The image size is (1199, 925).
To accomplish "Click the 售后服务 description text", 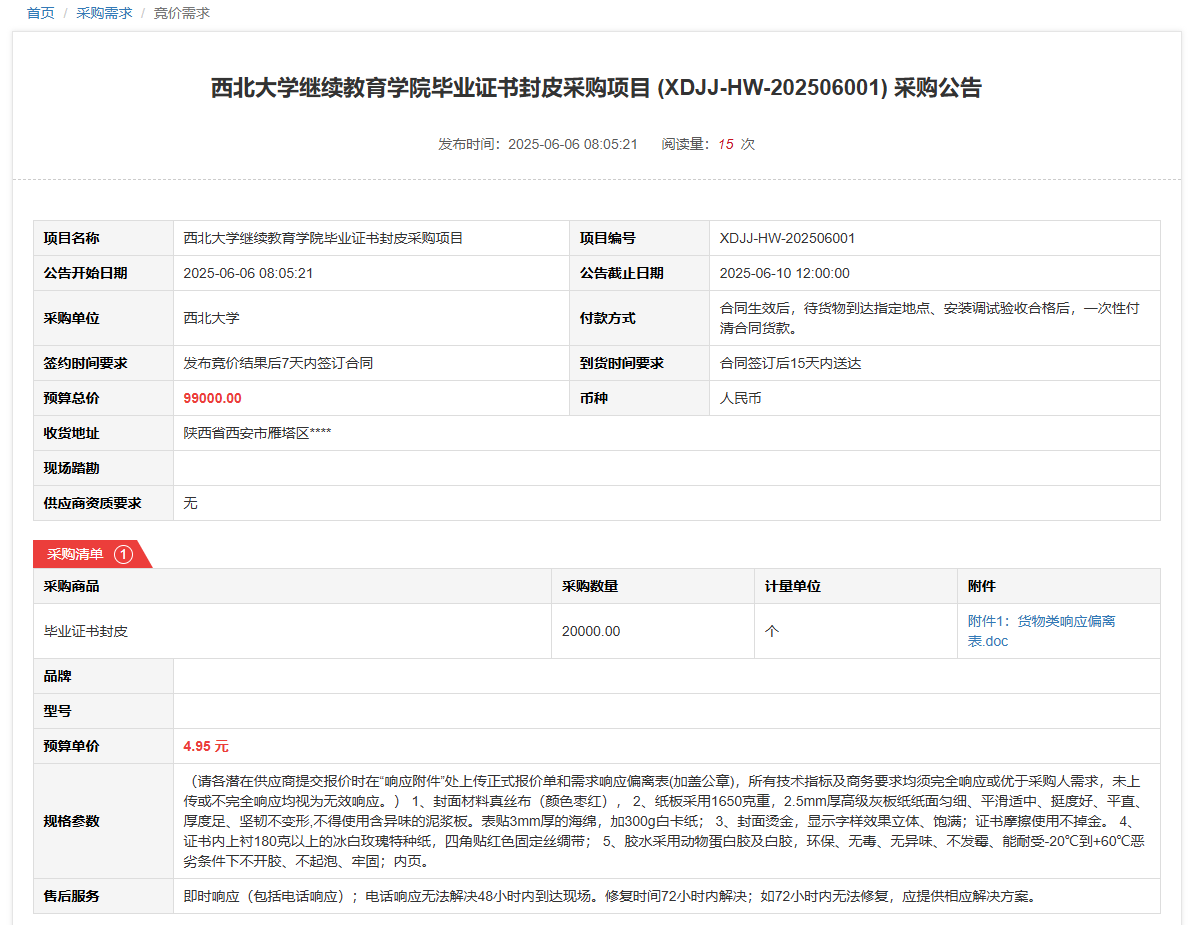I will [608, 896].
